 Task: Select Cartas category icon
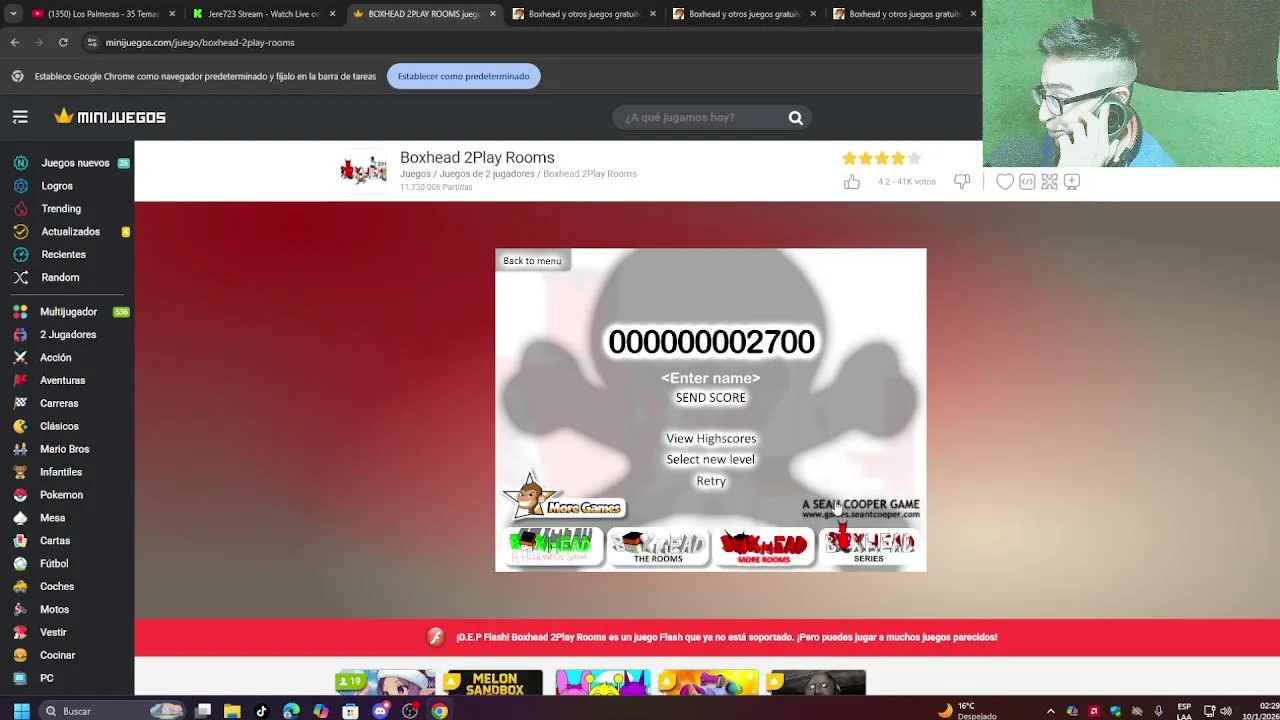tap(20, 541)
